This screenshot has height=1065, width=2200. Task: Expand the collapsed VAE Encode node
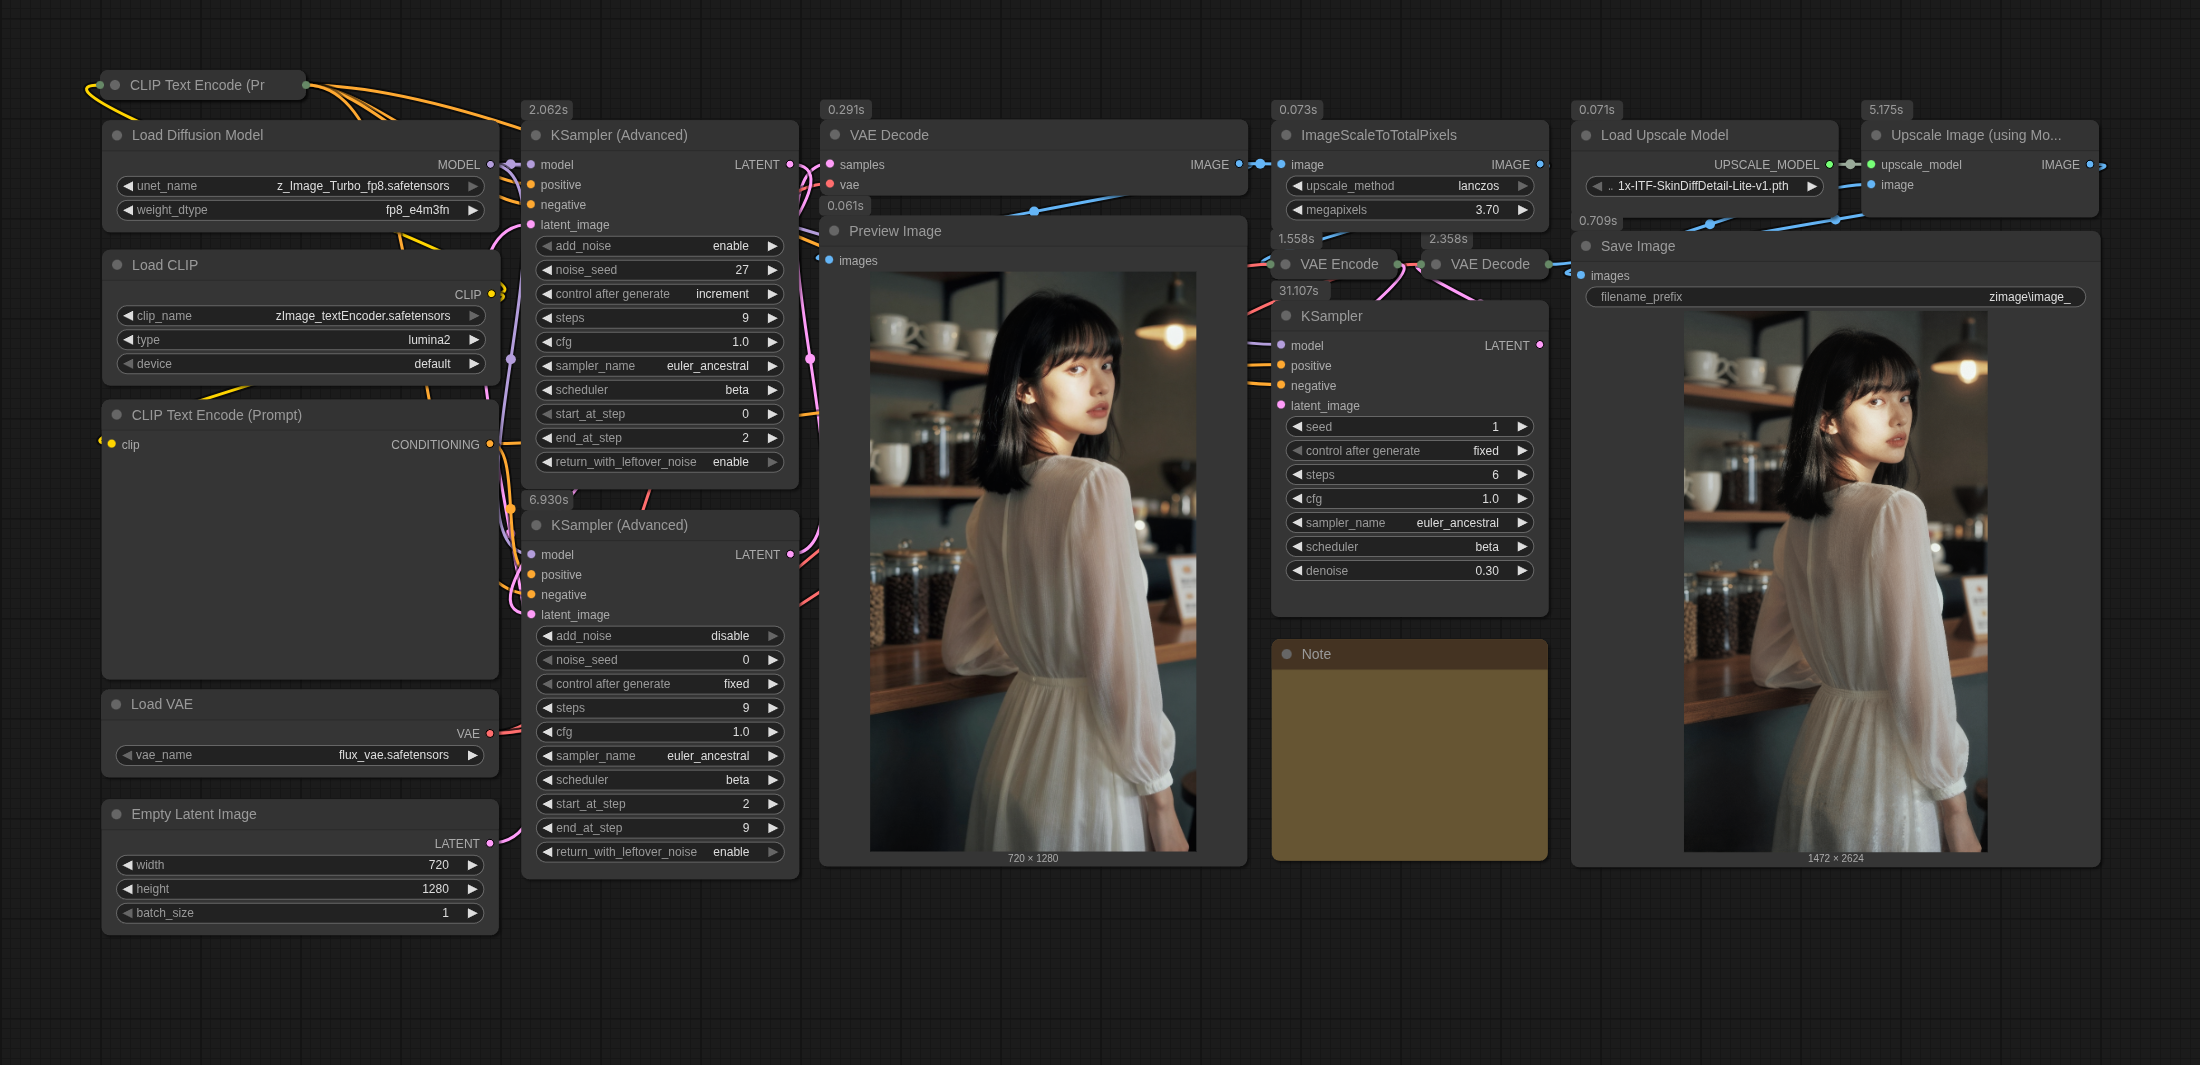point(1286,264)
